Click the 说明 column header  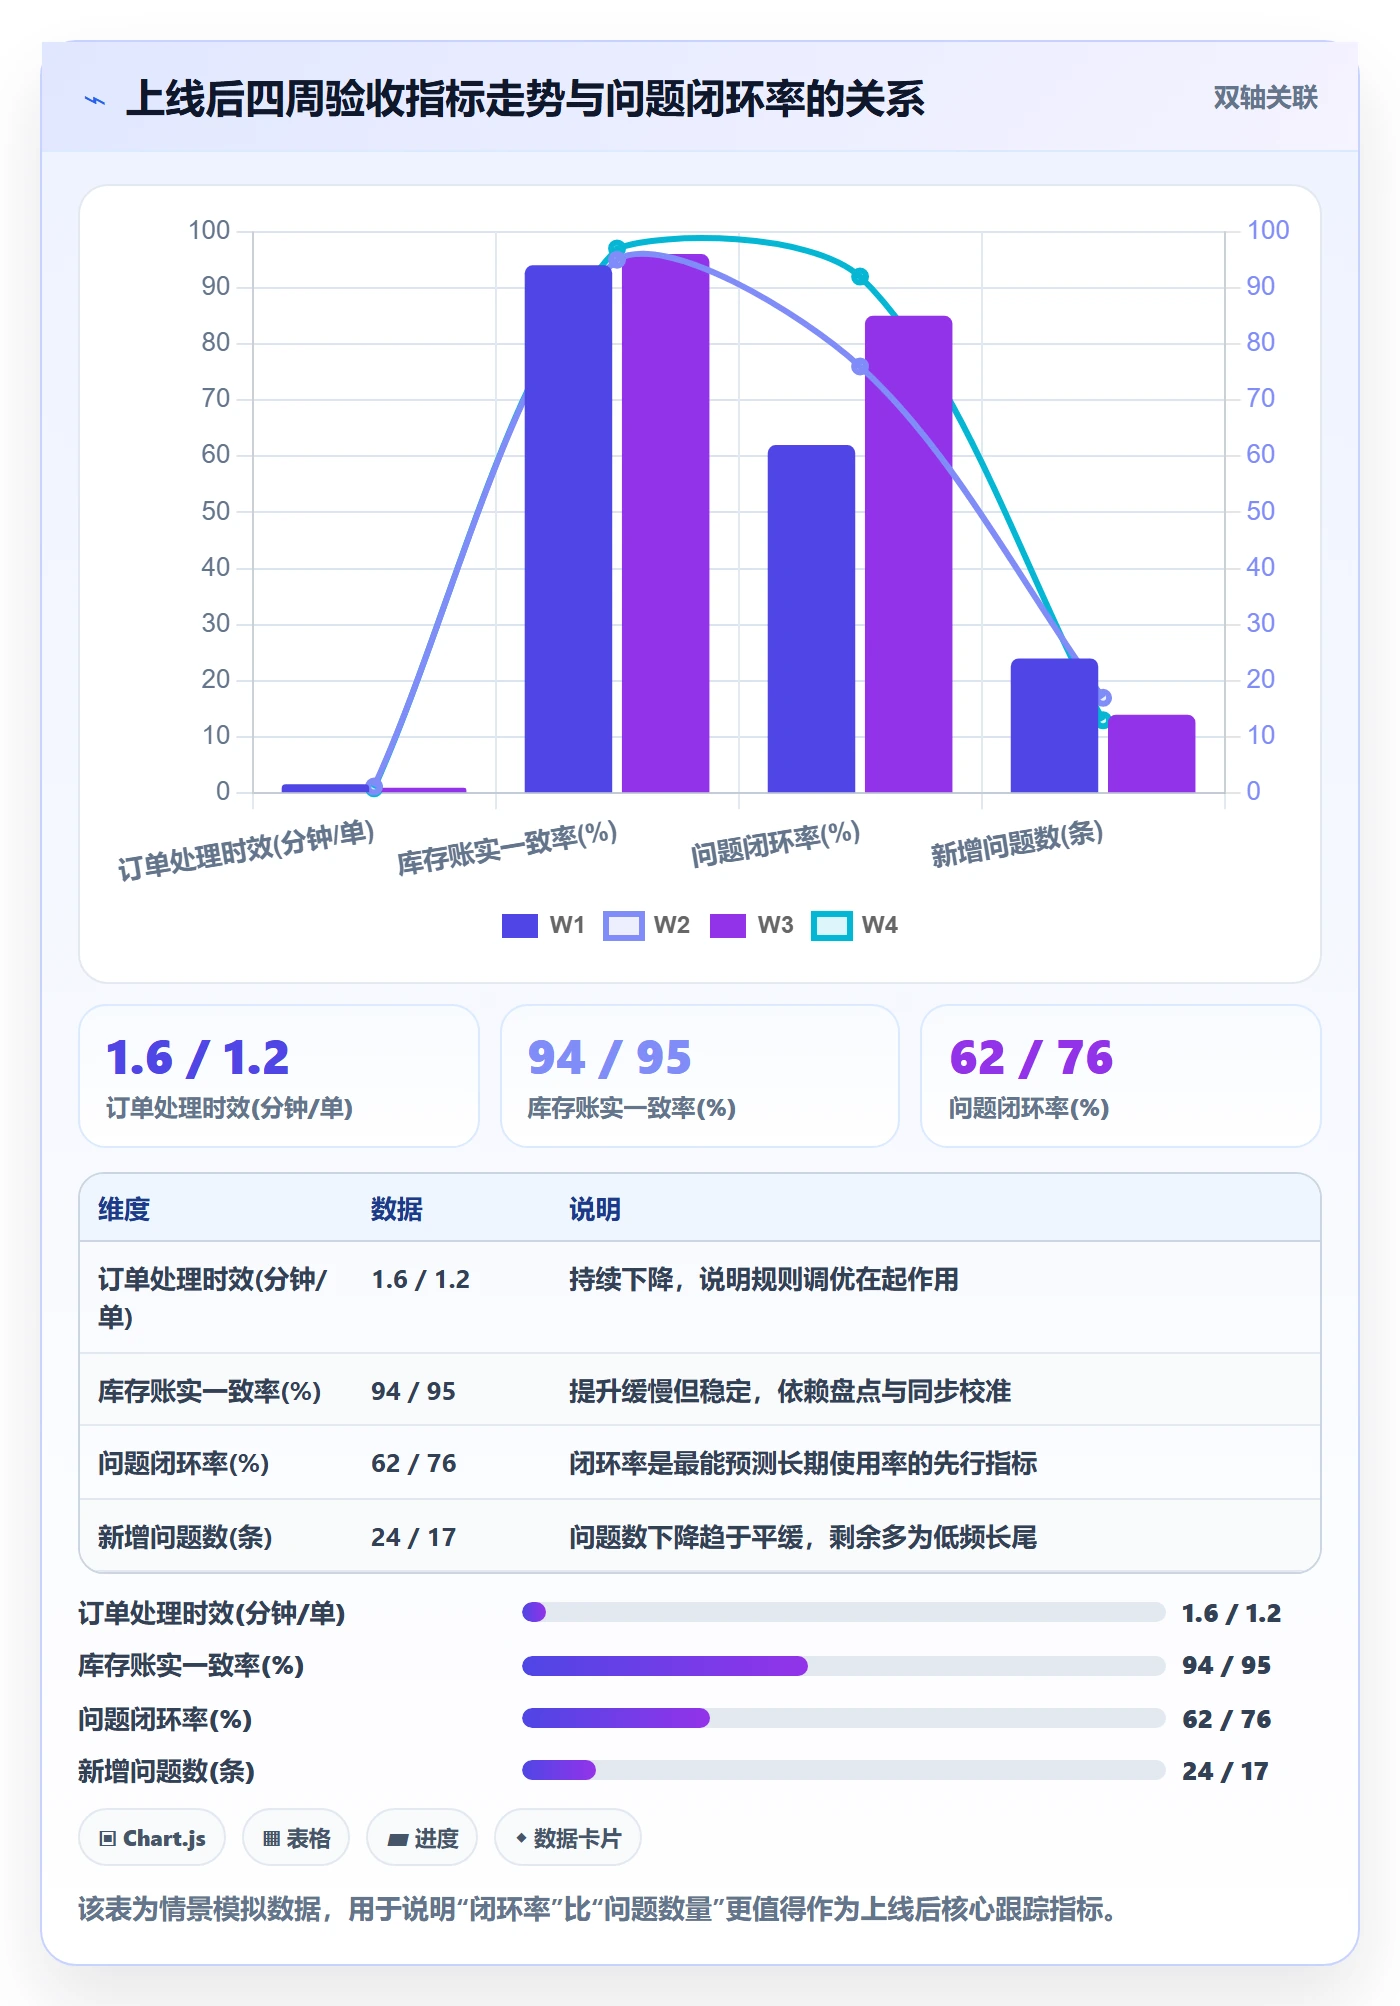(x=595, y=1209)
